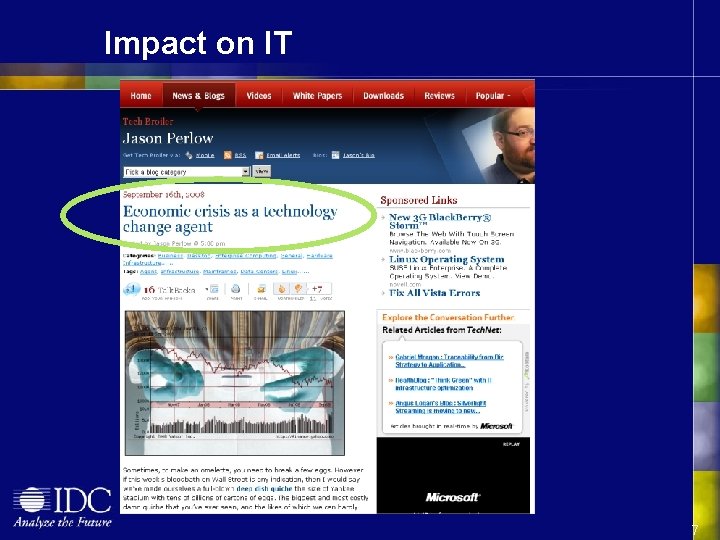The width and height of the screenshot is (720, 540).
Task: Switch to the Downloads tab
Action: pyautogui.click(x=383, y=96)
